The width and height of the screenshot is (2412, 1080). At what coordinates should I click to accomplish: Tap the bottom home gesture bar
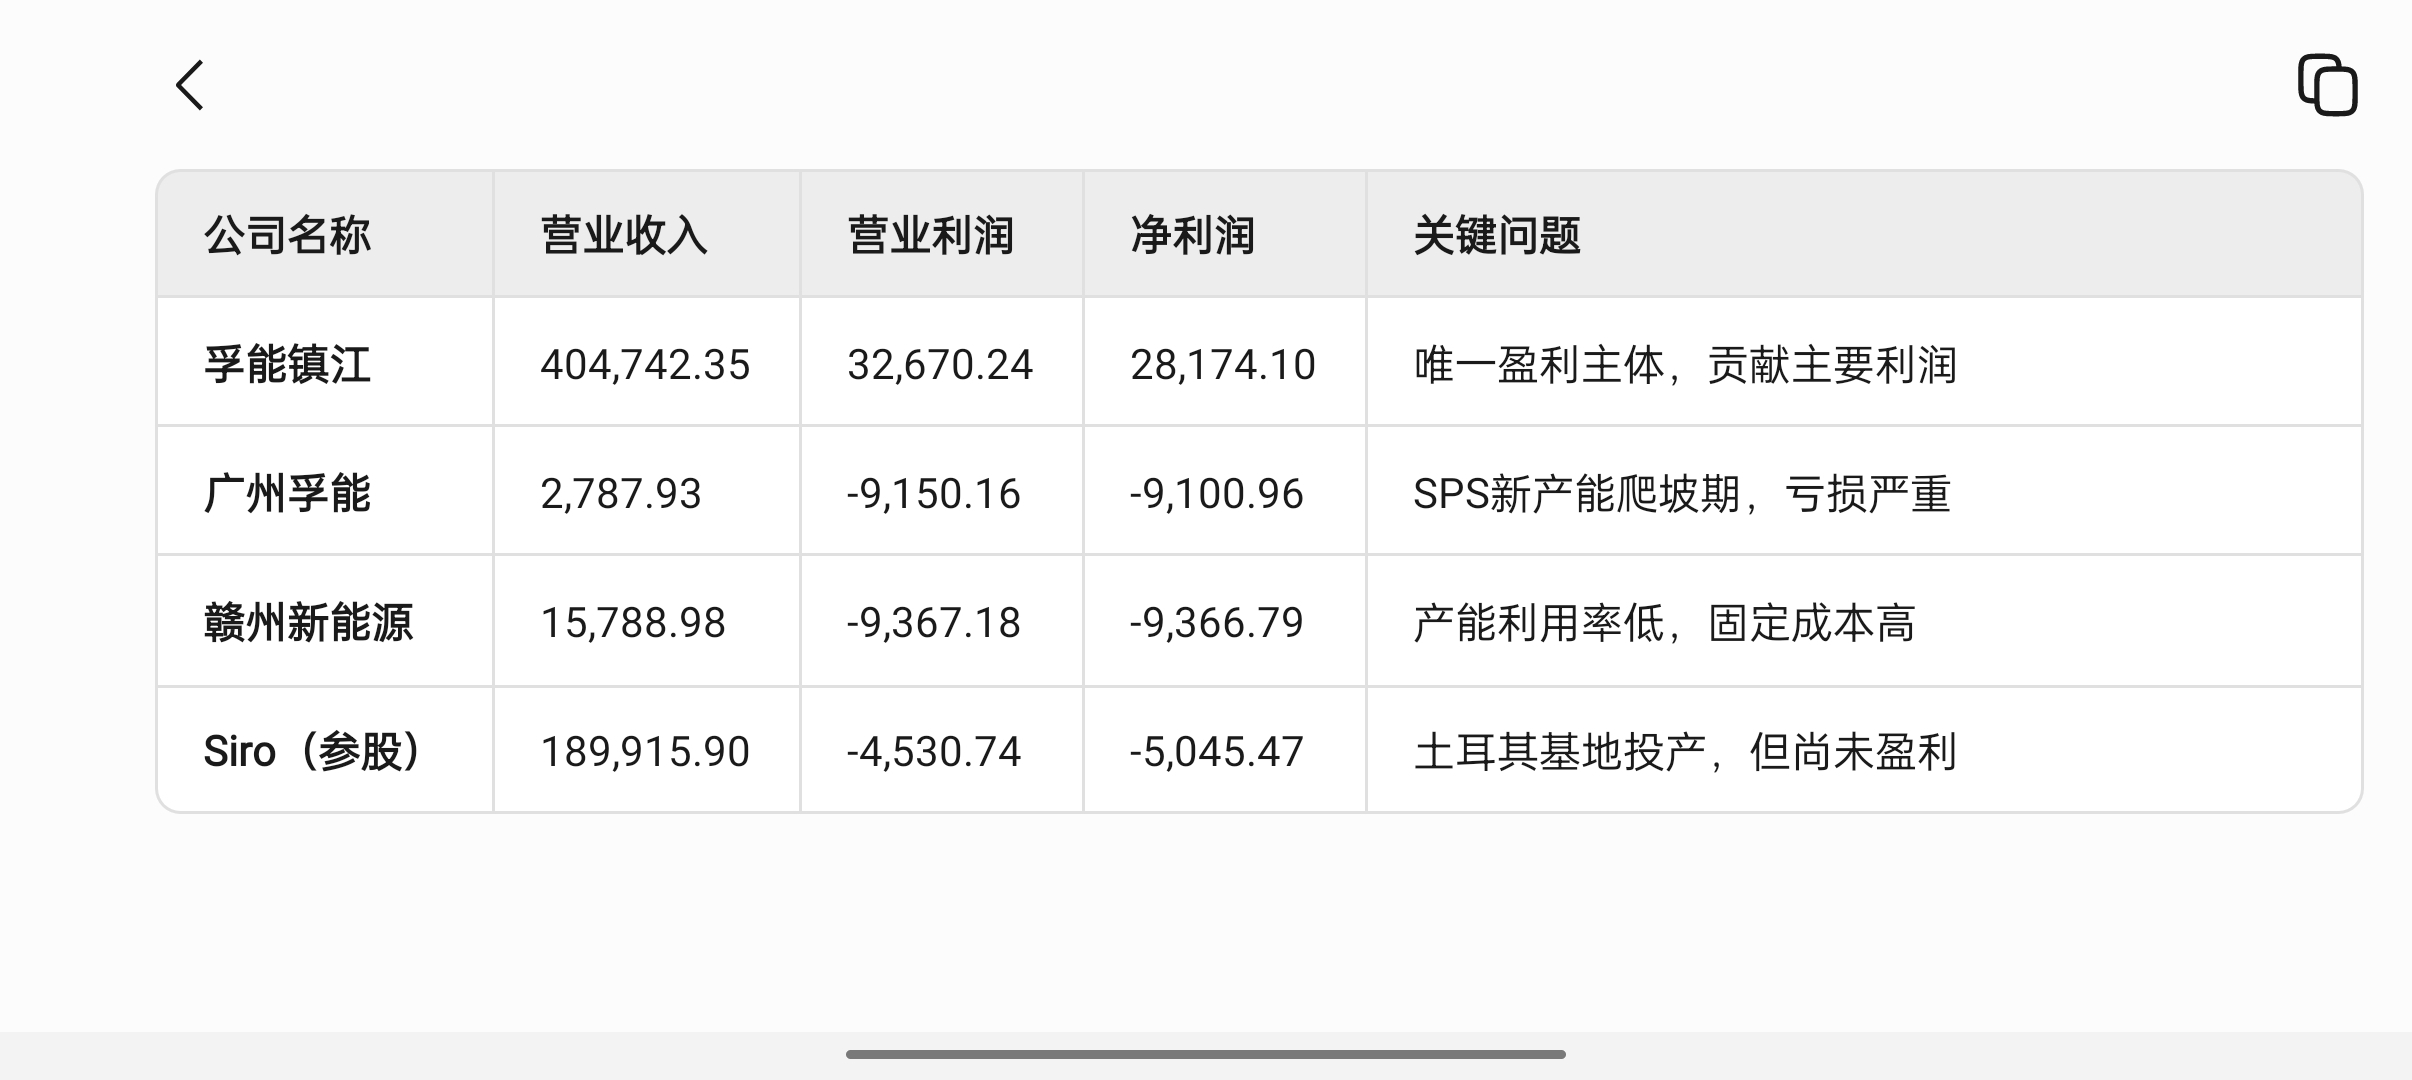click(1206, 1054)
